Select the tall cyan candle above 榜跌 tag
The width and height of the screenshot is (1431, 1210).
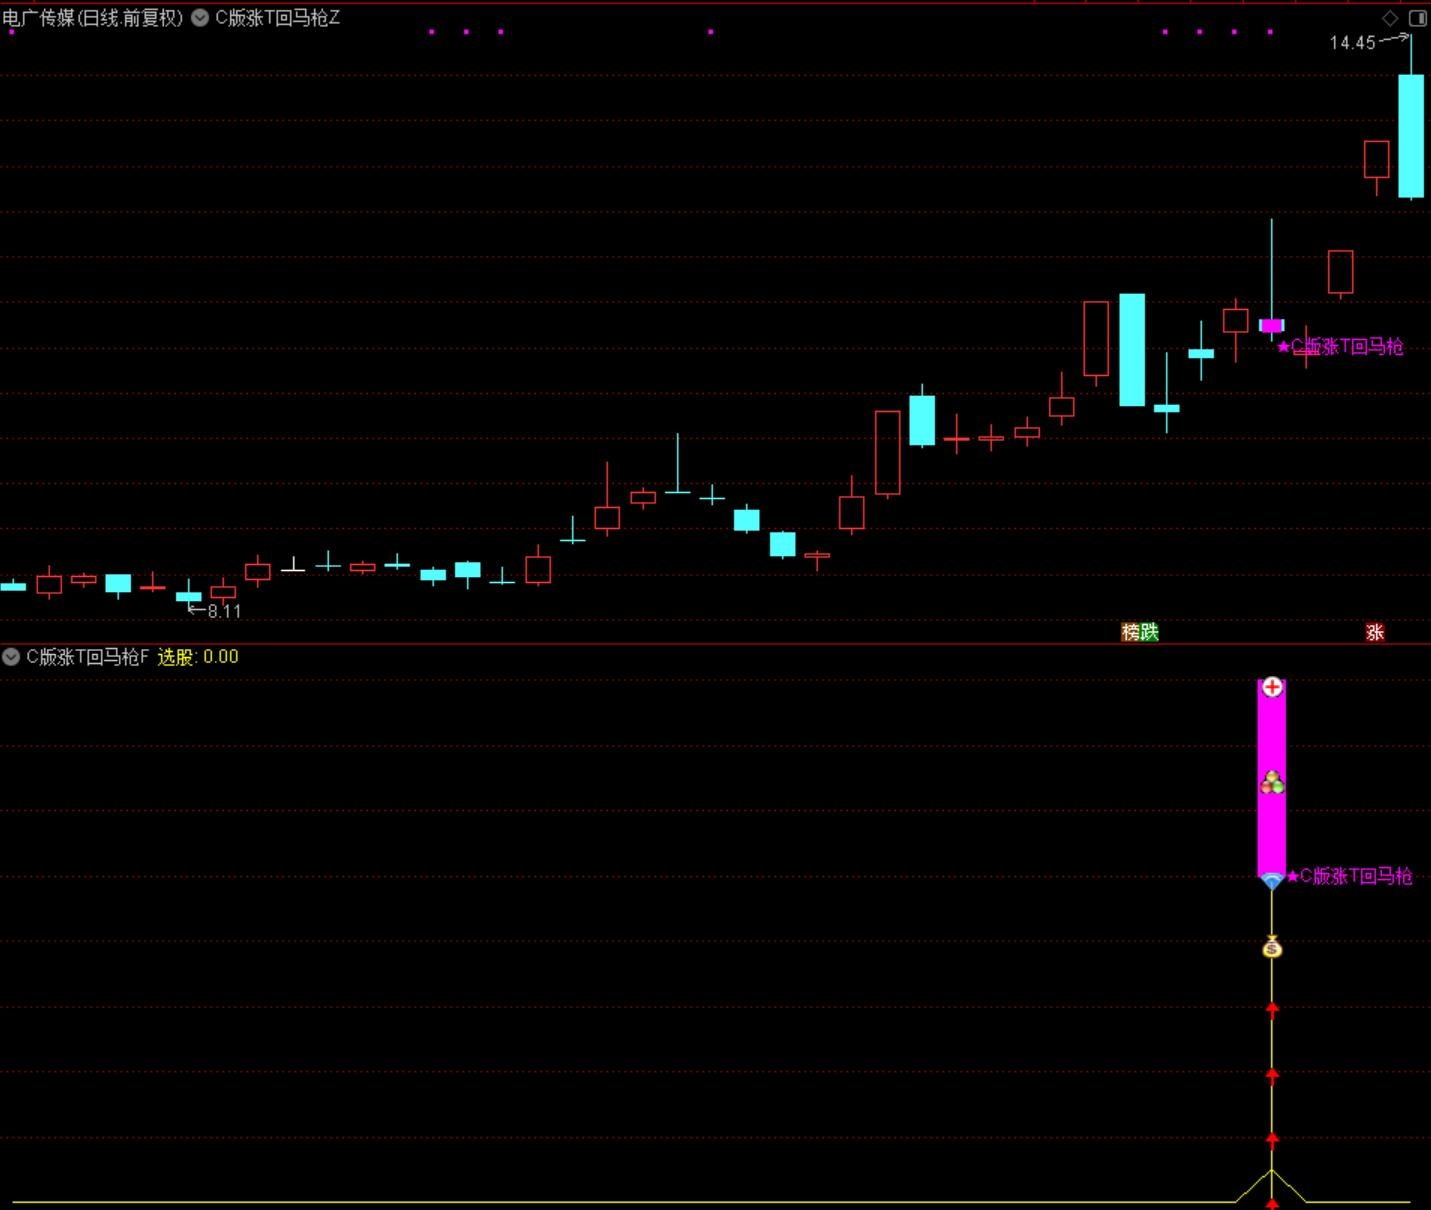(x=1132, y=350)
